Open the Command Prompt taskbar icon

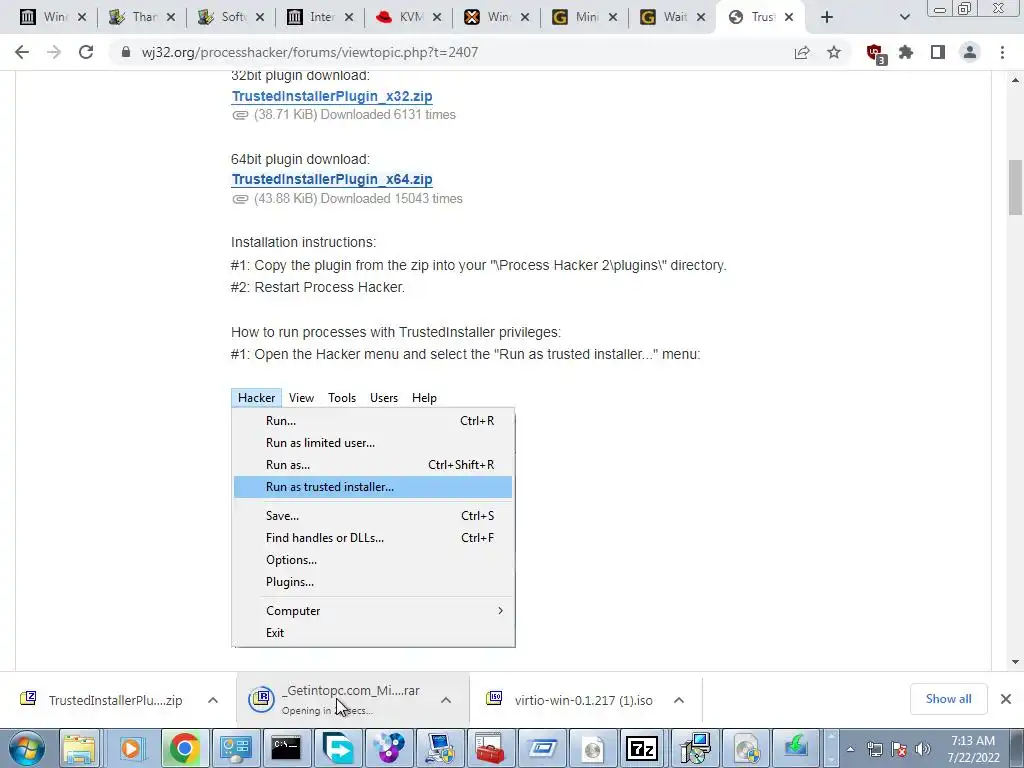[286, 748]
